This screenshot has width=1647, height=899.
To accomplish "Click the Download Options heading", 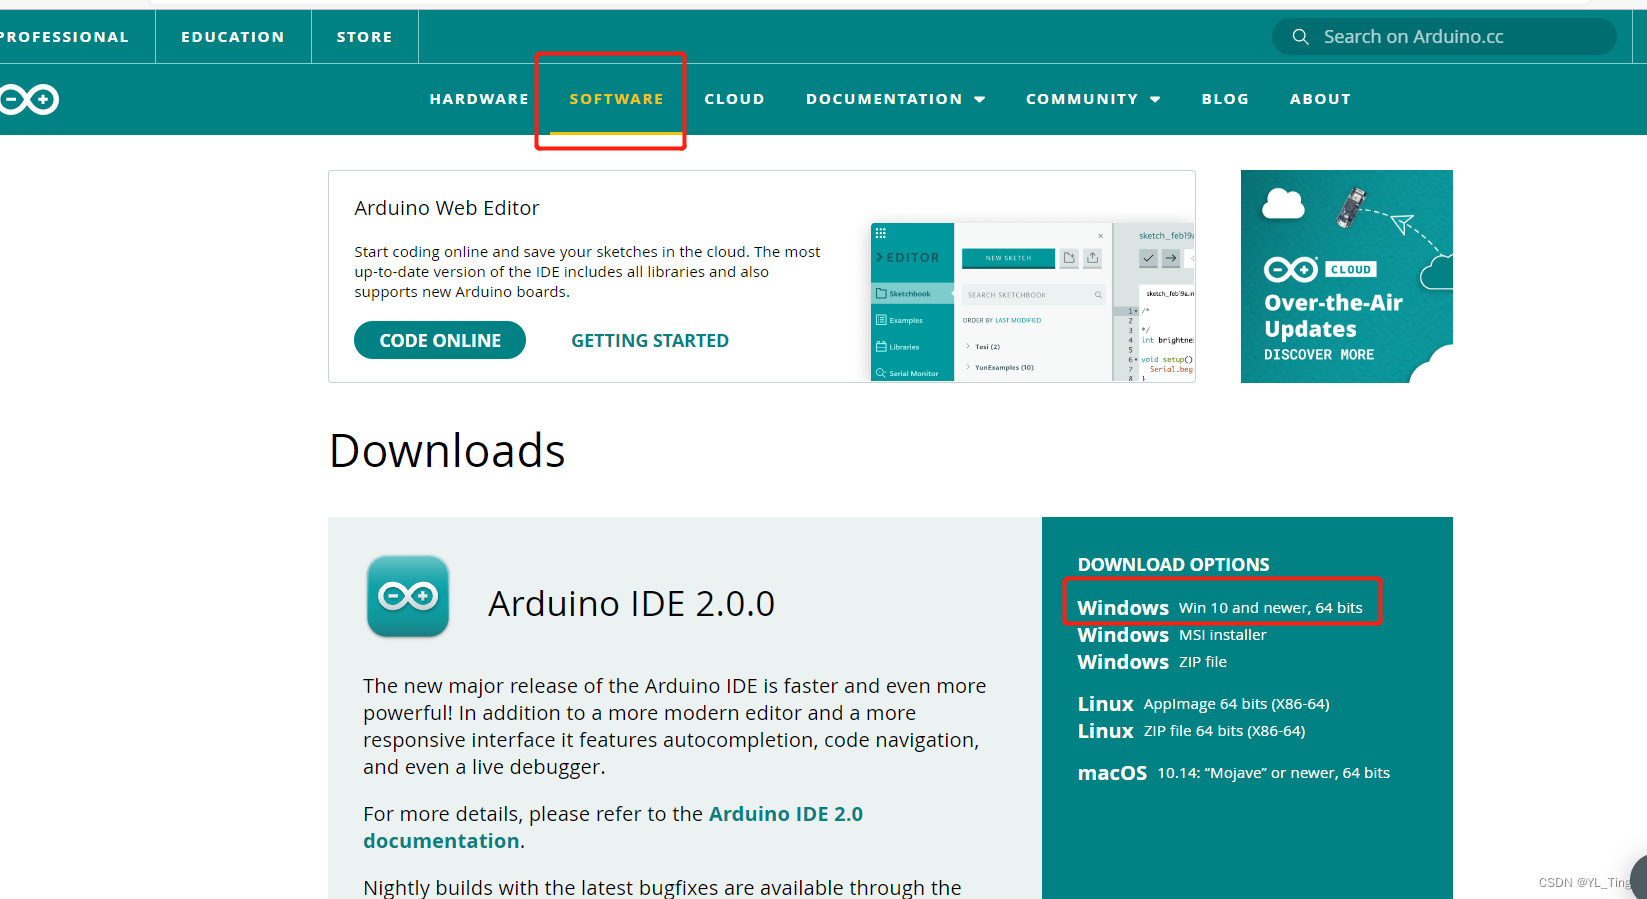I will [1174, 565].
